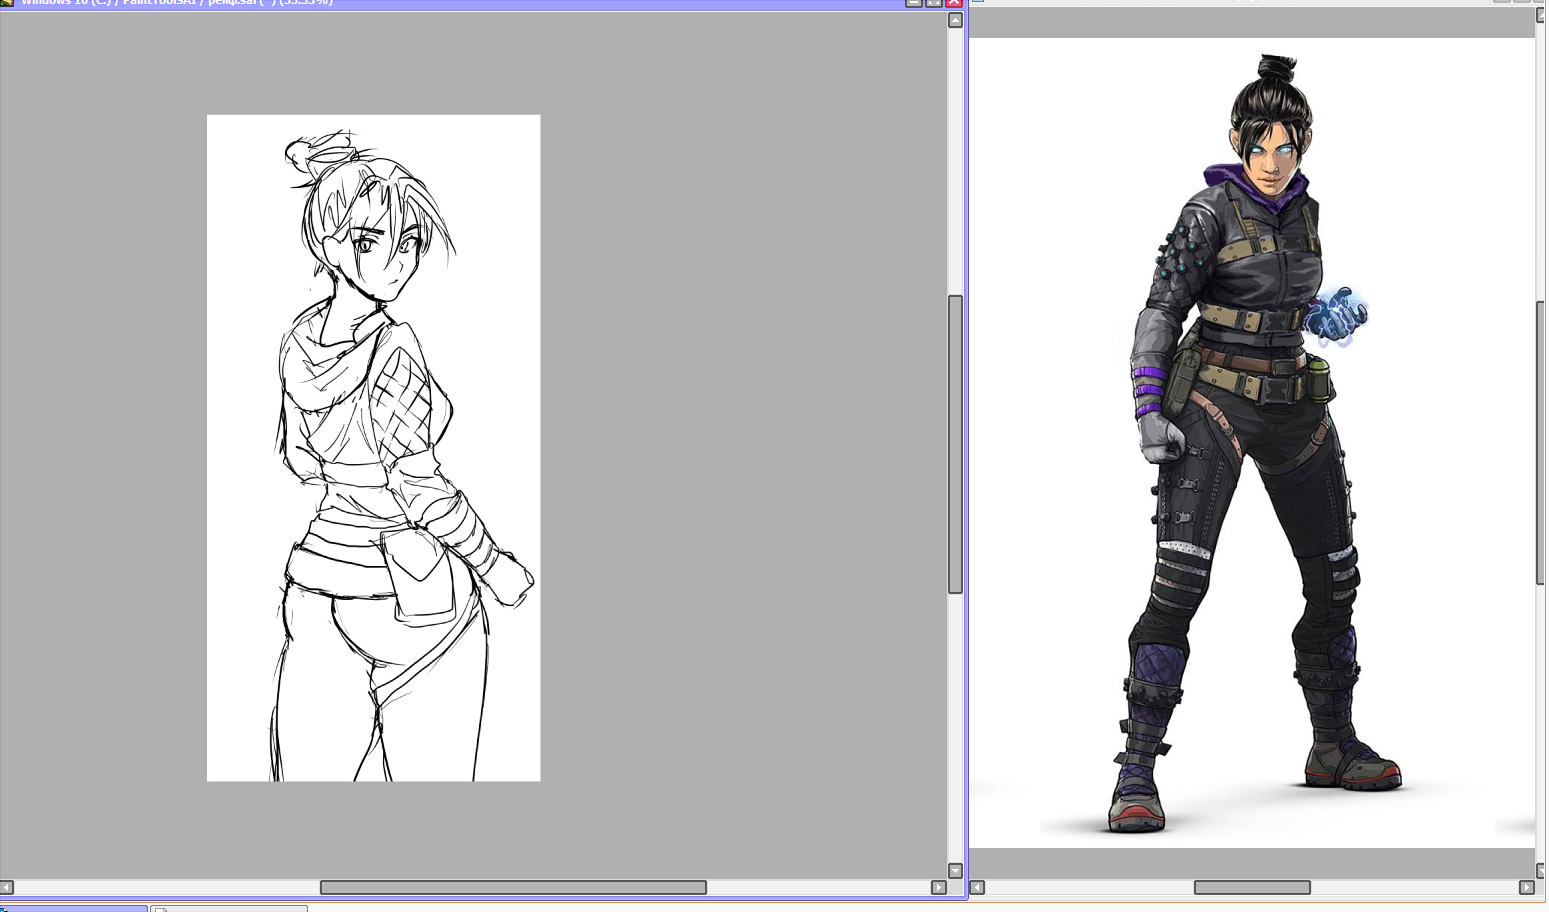
Task: Click the right arrow of the reference window's horizontal scrollbar
Action: click(x=1526, y=887)
